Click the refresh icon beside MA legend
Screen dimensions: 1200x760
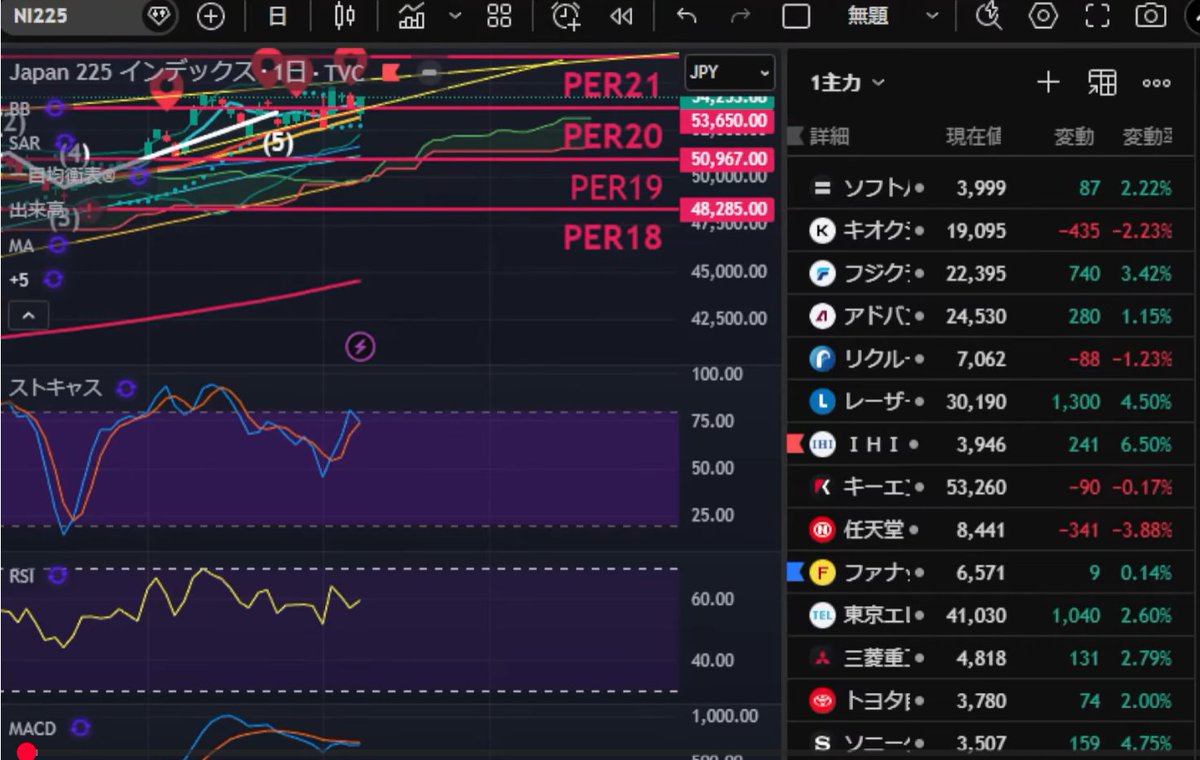pyautogui.click(x=58, y=245)
